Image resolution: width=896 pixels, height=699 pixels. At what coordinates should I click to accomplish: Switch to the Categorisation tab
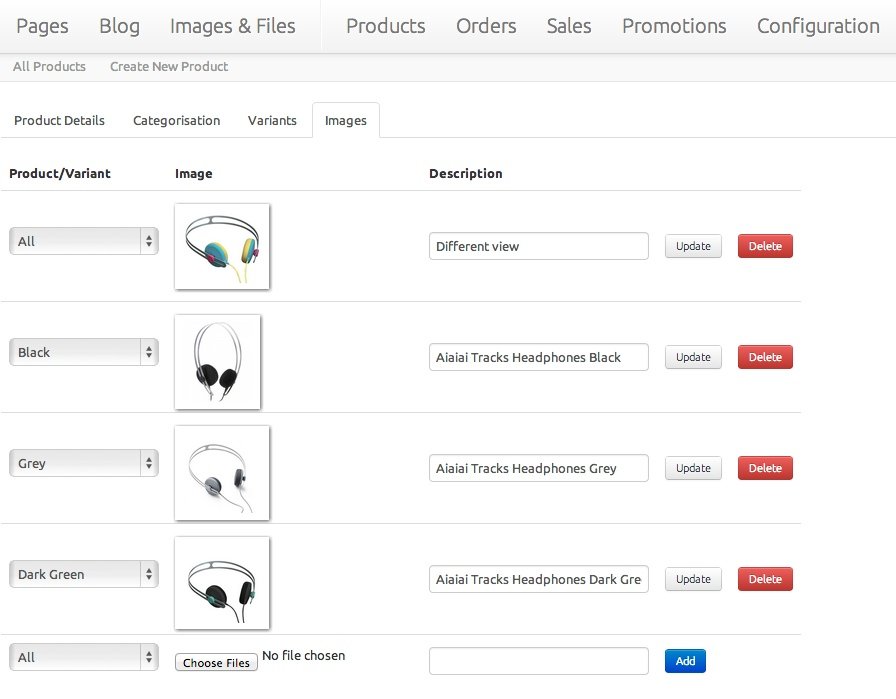click(x=177, y=121)
